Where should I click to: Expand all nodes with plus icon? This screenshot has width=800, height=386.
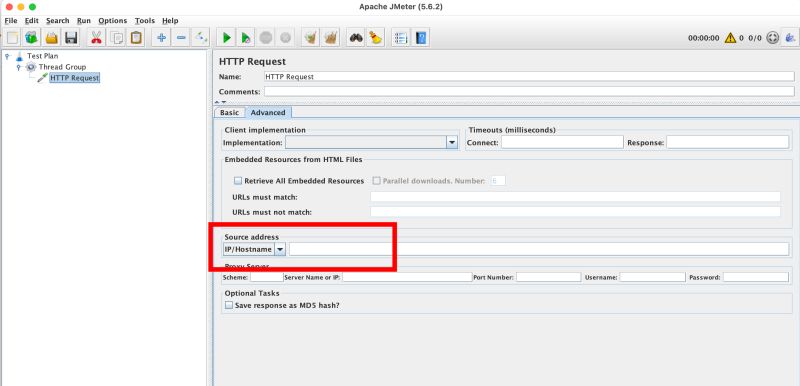(x=162, y=38)
